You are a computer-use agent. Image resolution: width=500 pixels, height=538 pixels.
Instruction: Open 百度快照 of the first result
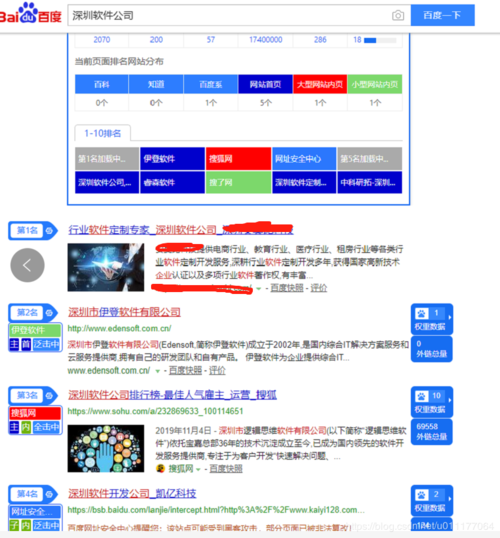coord(287,288)
